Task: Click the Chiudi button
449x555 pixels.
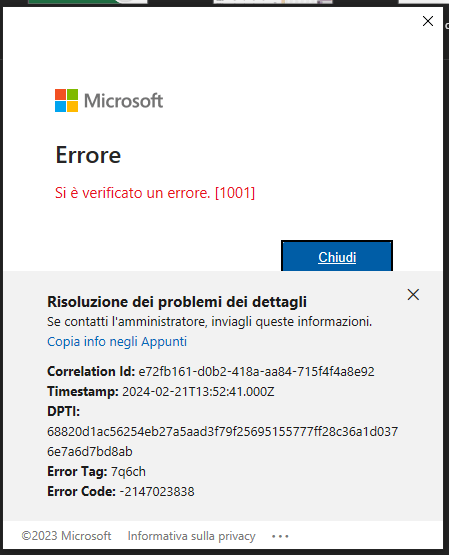Action: pos(337,256)
